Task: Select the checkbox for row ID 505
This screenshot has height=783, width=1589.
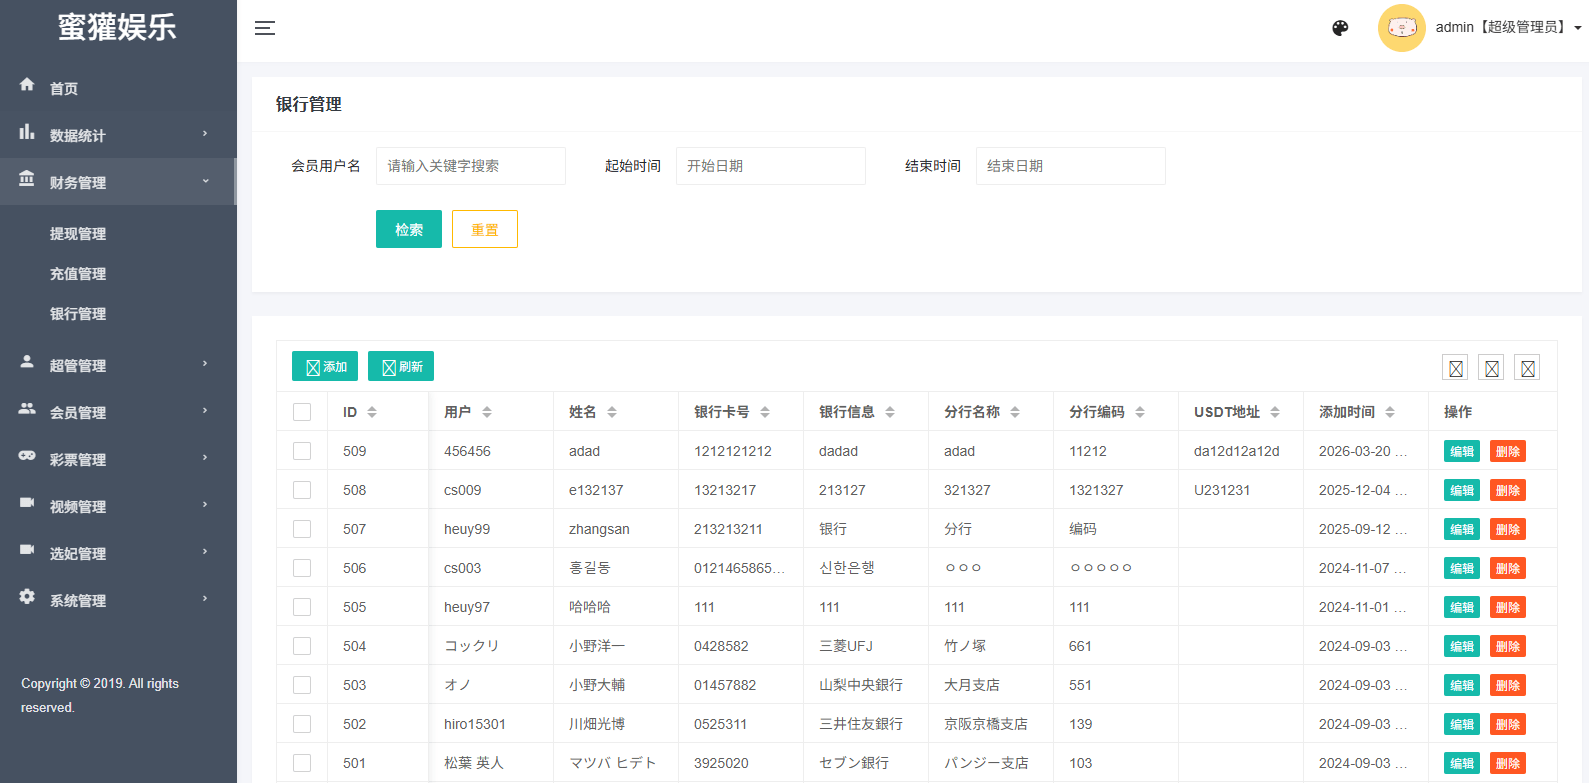Action: (x=302, y=607)
